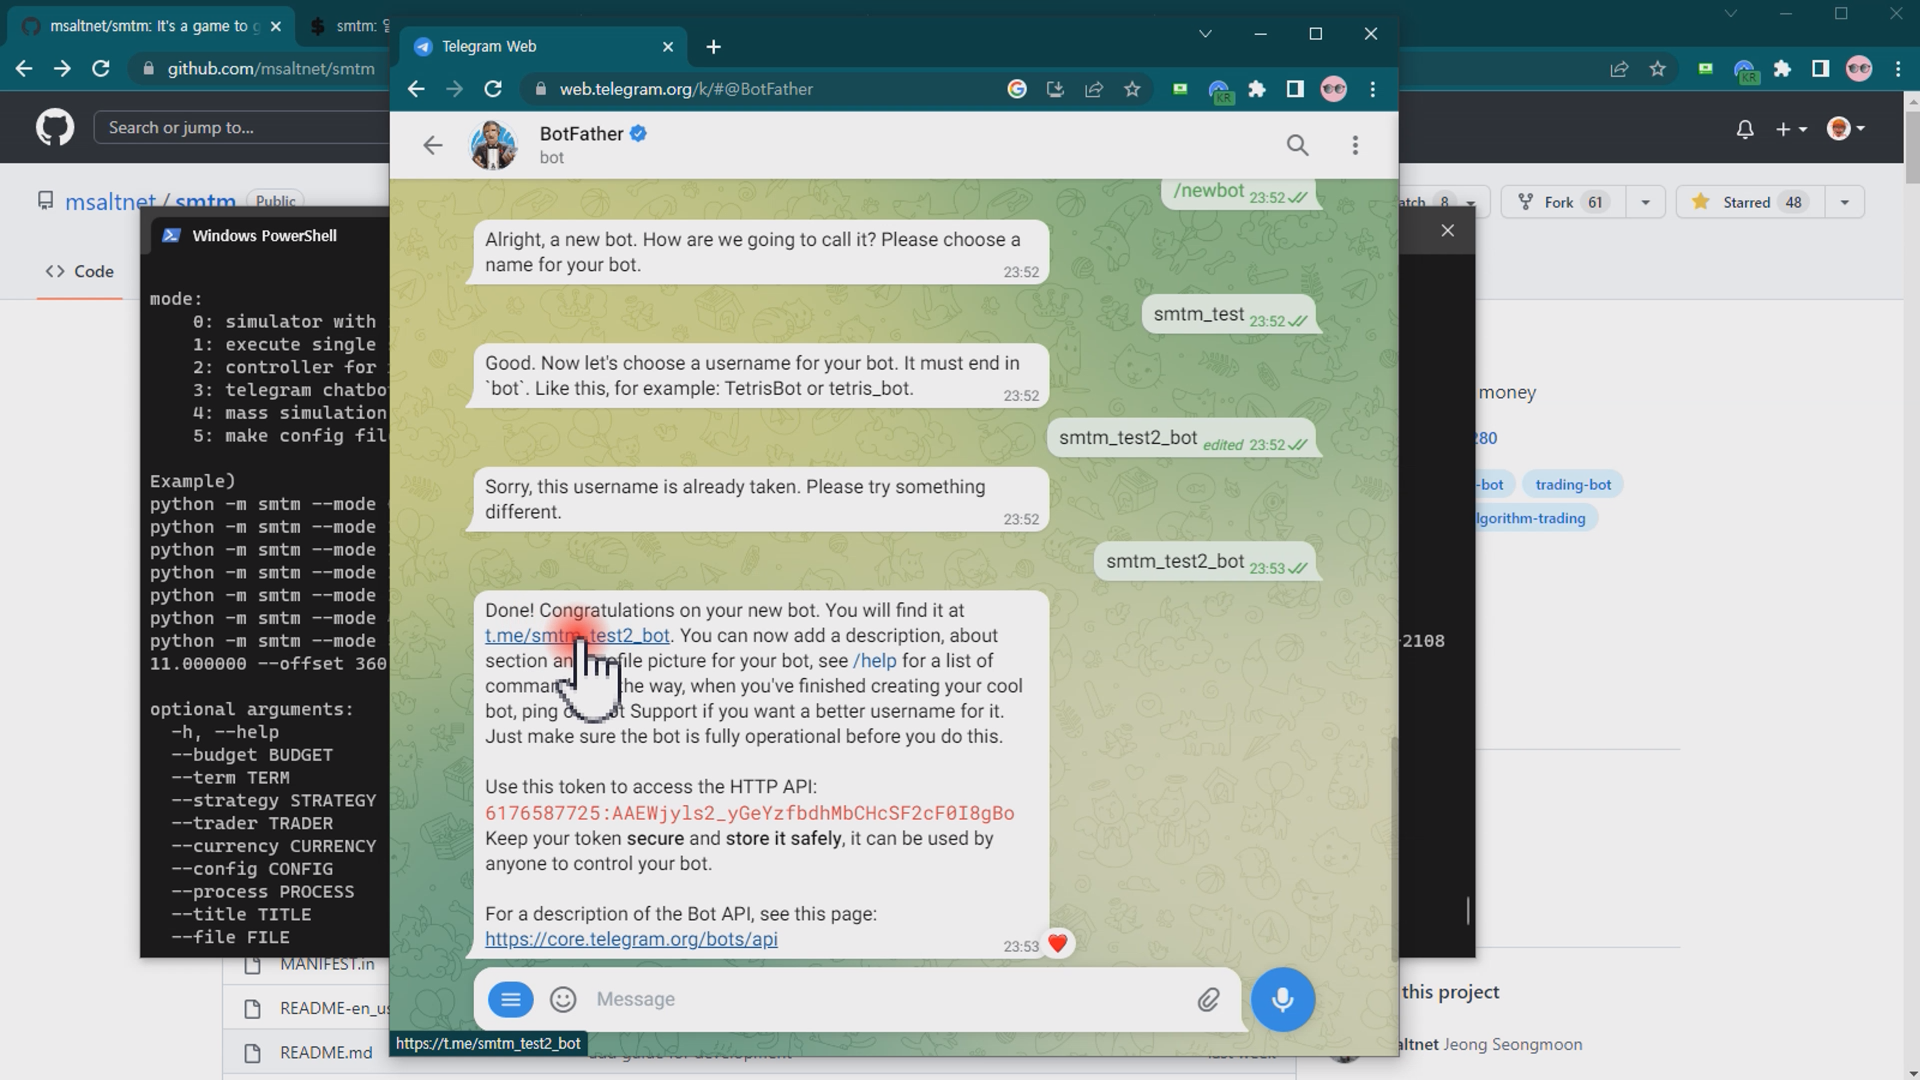The height and width of the screenshot is (1080, 1920).
Task: Bookmark the Telegram Web page with star
Action: [1132, 89]
